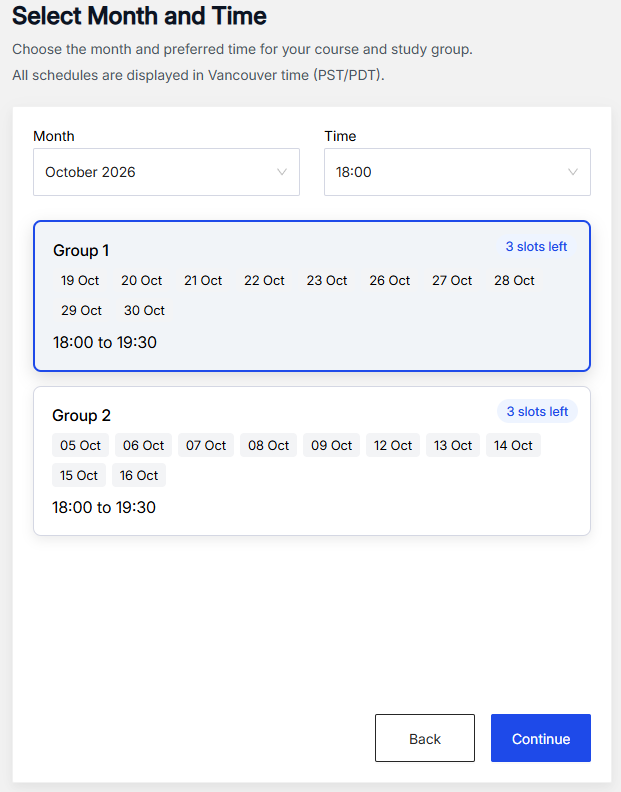Click the Continue button
This screenshot has width=621, height=792.
point(541,738)
